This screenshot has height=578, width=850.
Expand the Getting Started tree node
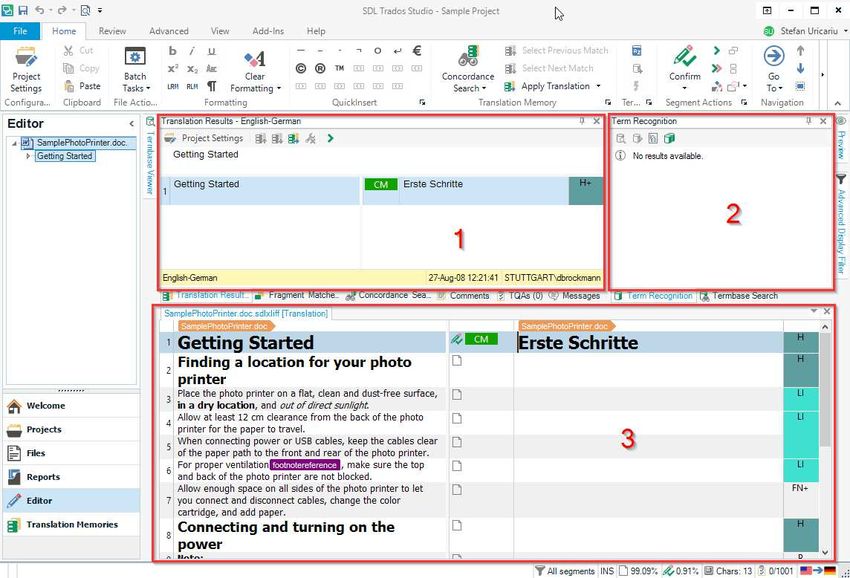28,156
